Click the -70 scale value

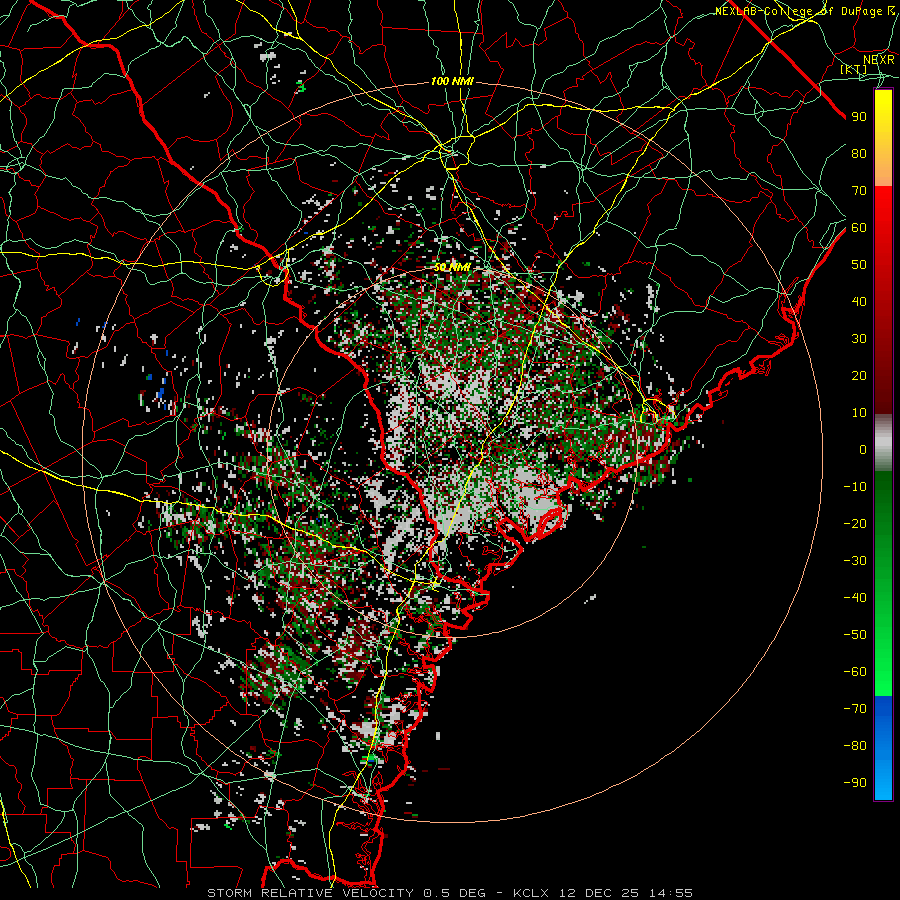(x=855, y=709)
